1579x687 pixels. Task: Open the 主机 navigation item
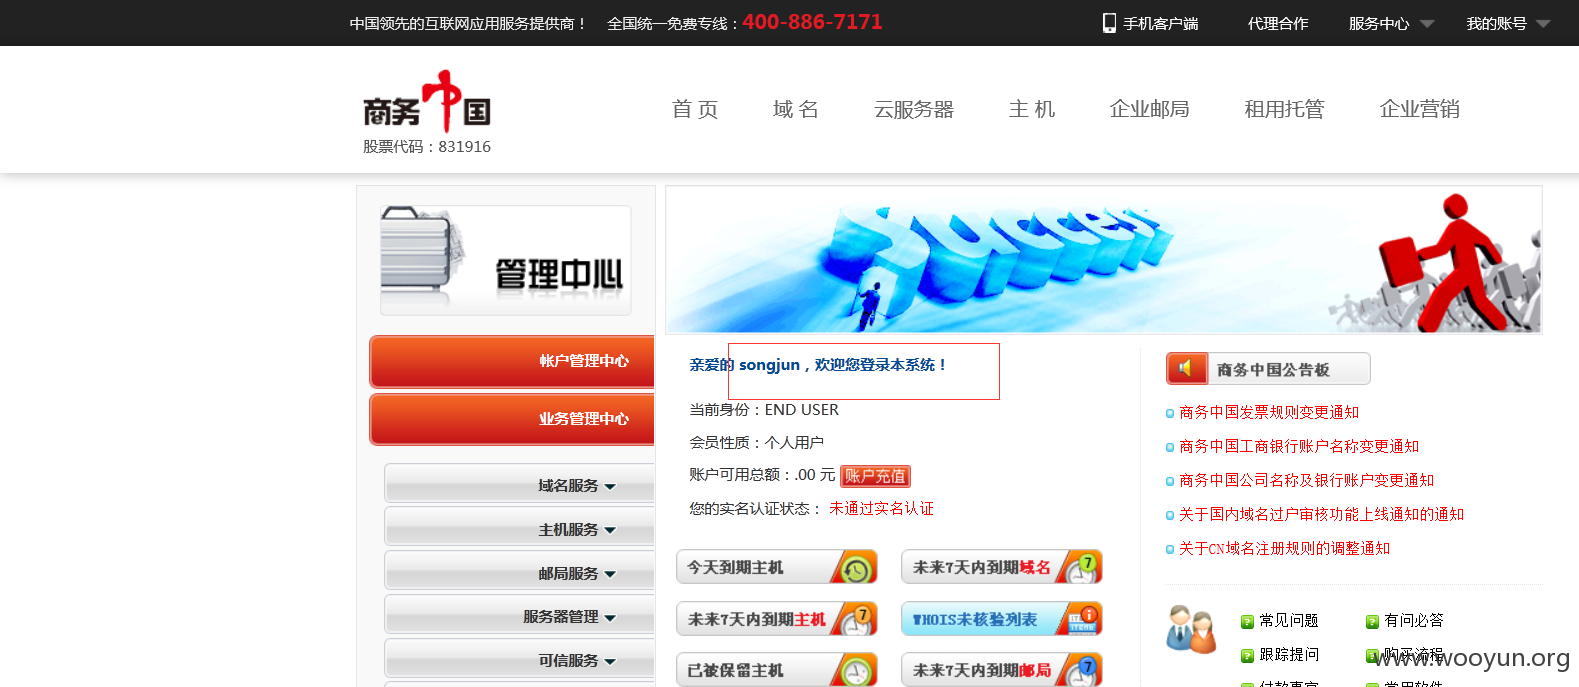click(x=1032, y=109)
